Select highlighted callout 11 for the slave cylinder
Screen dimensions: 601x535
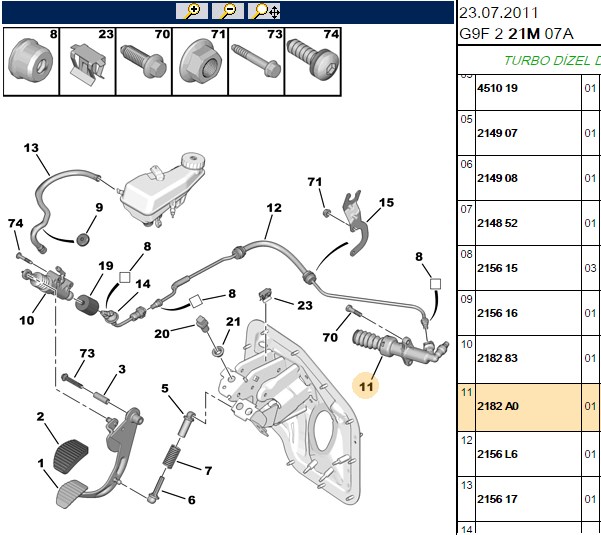point(366,386)
